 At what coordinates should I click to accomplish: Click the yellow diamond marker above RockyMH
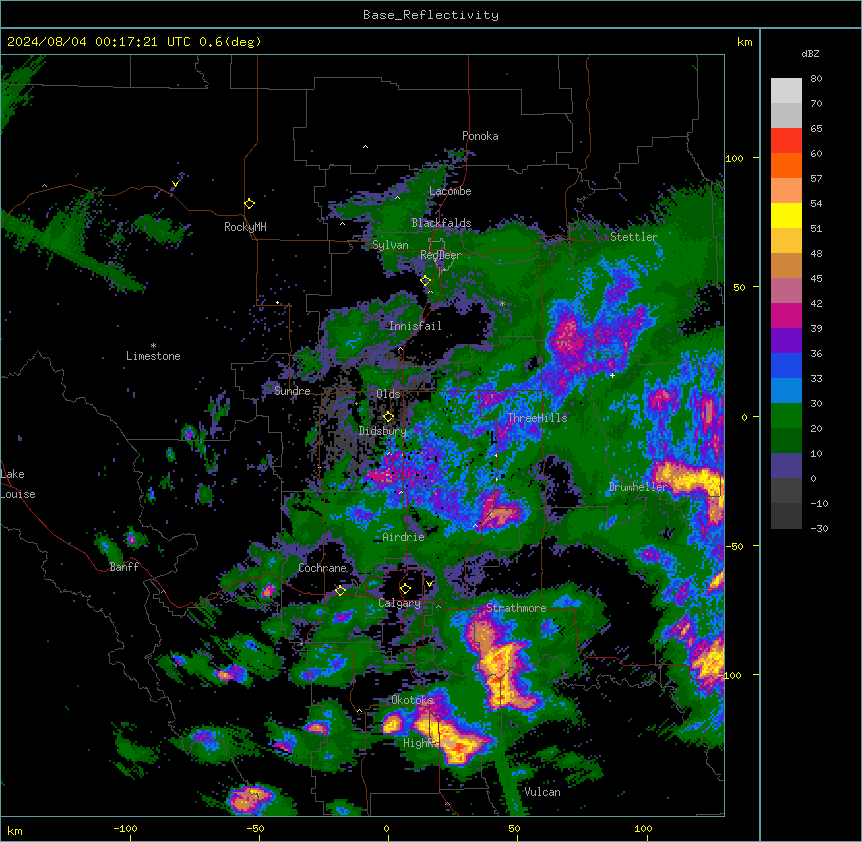tap(249, 204)
